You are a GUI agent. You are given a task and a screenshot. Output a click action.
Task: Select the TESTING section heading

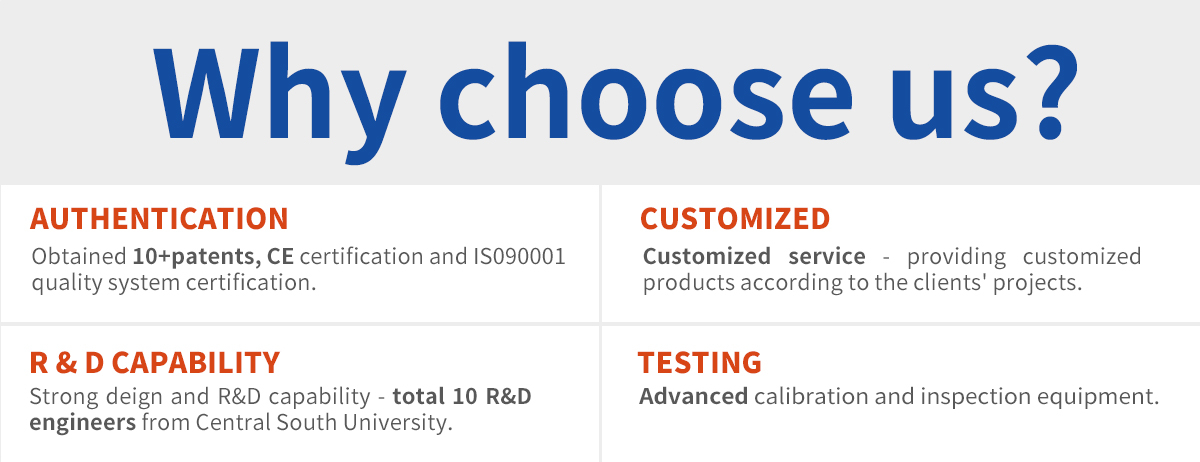click(x=700, y=362)
